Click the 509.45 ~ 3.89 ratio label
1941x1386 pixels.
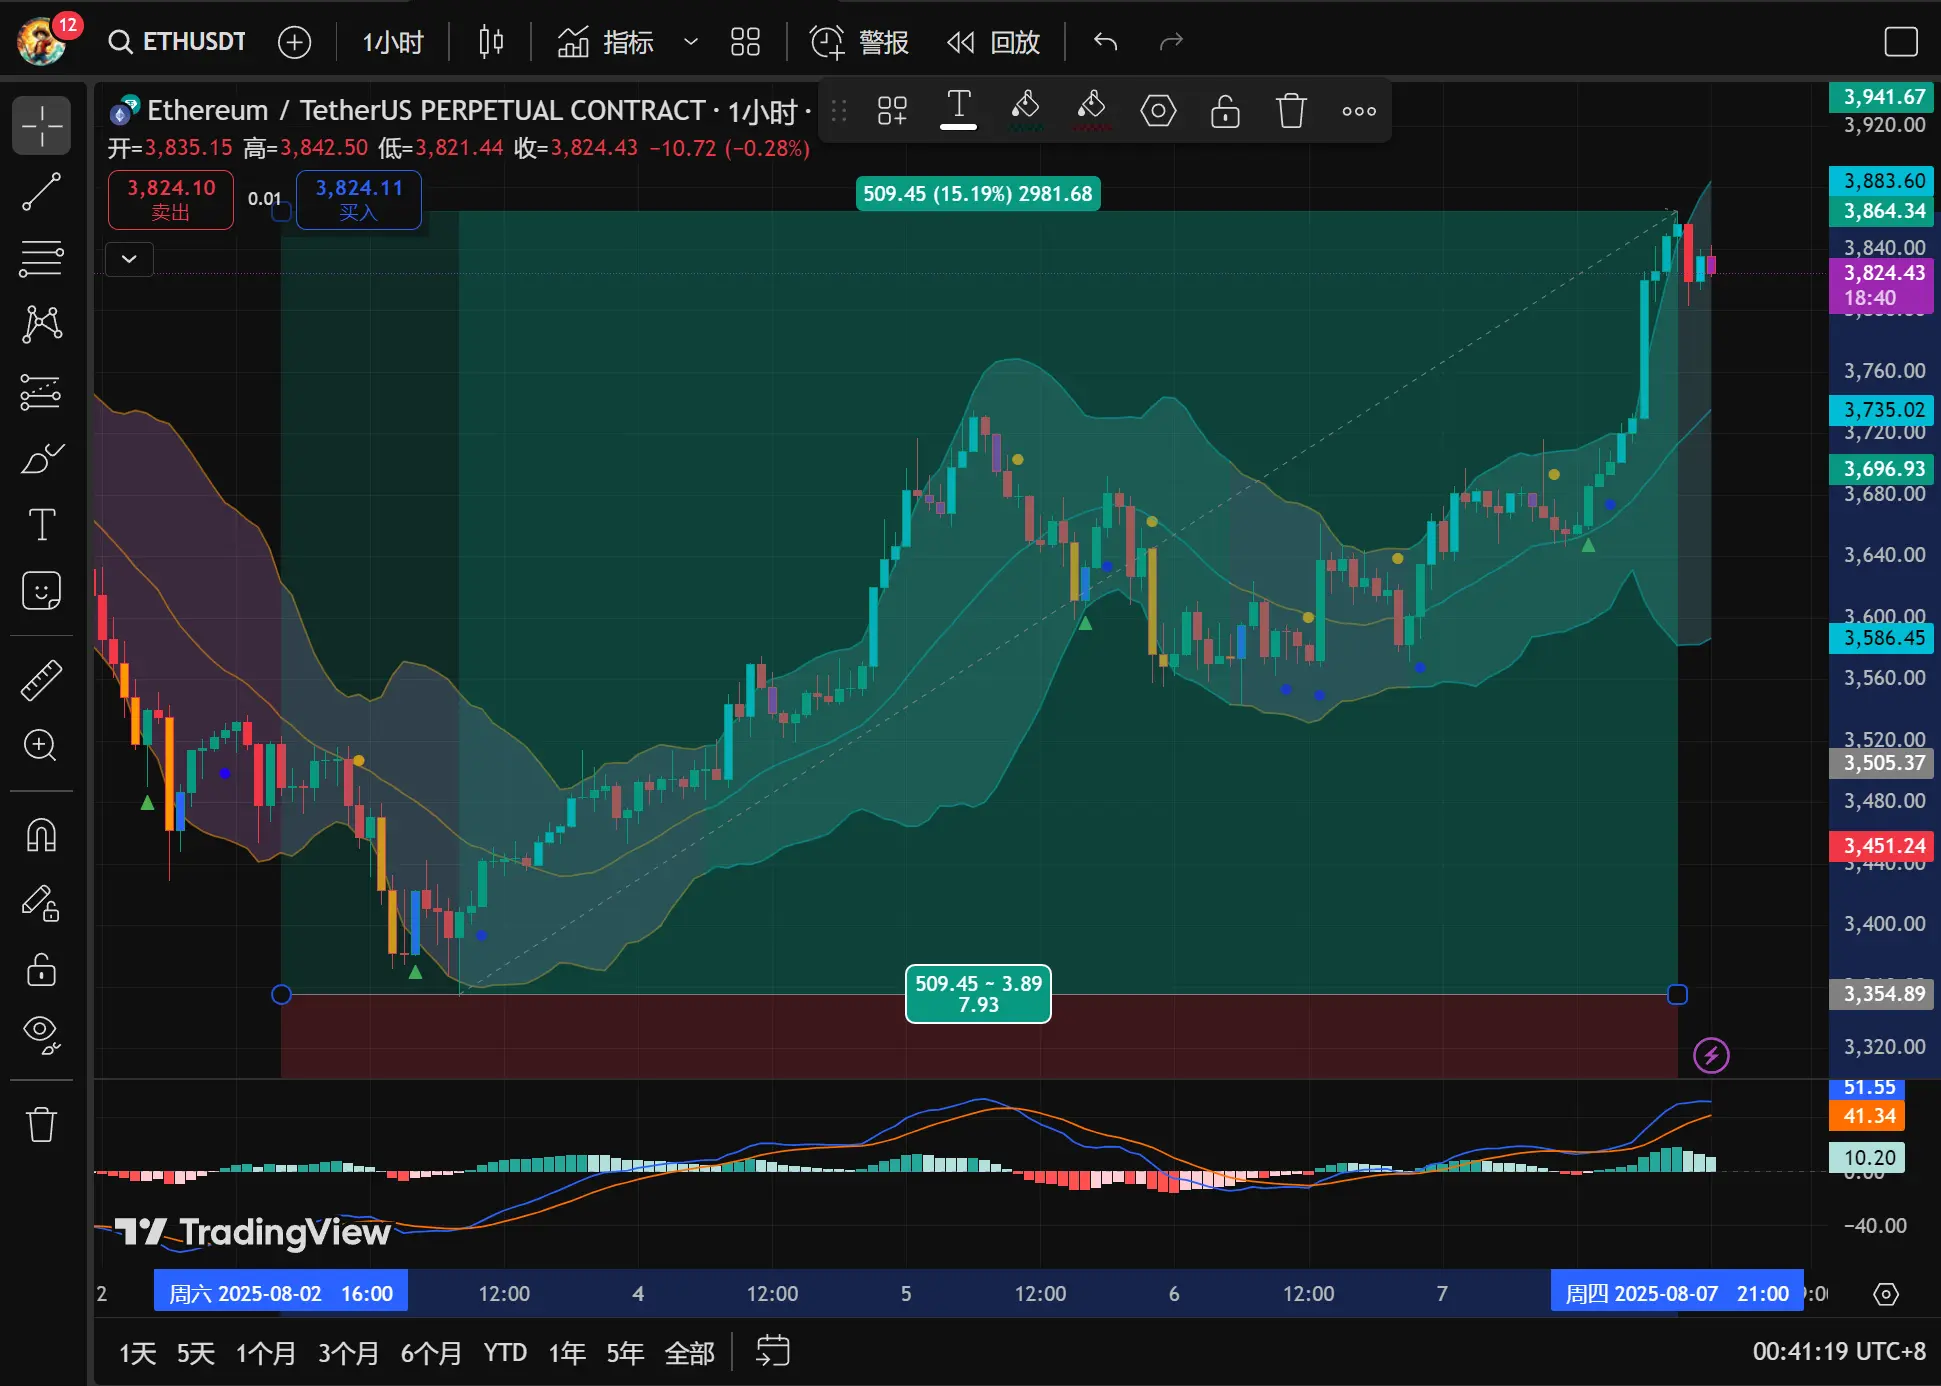(x=978, y=993)
